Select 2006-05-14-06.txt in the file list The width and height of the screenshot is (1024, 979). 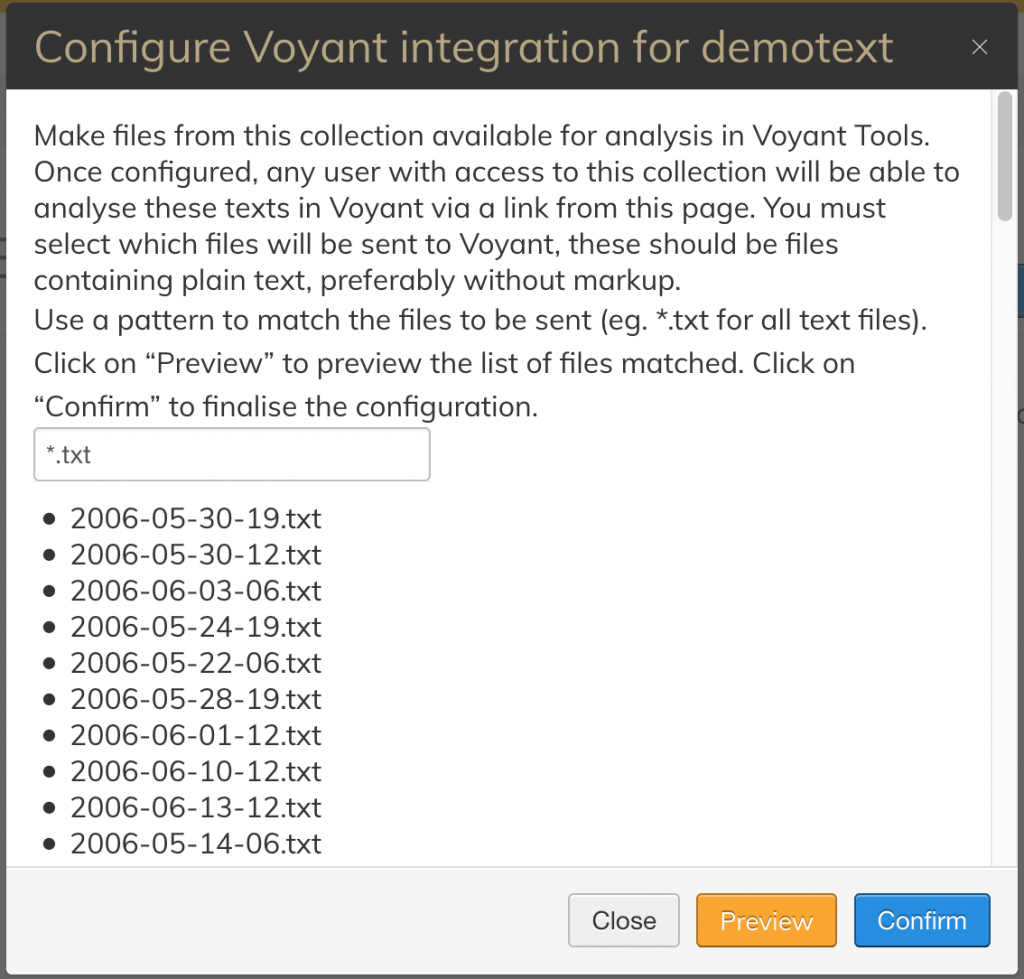pos(196,844)
